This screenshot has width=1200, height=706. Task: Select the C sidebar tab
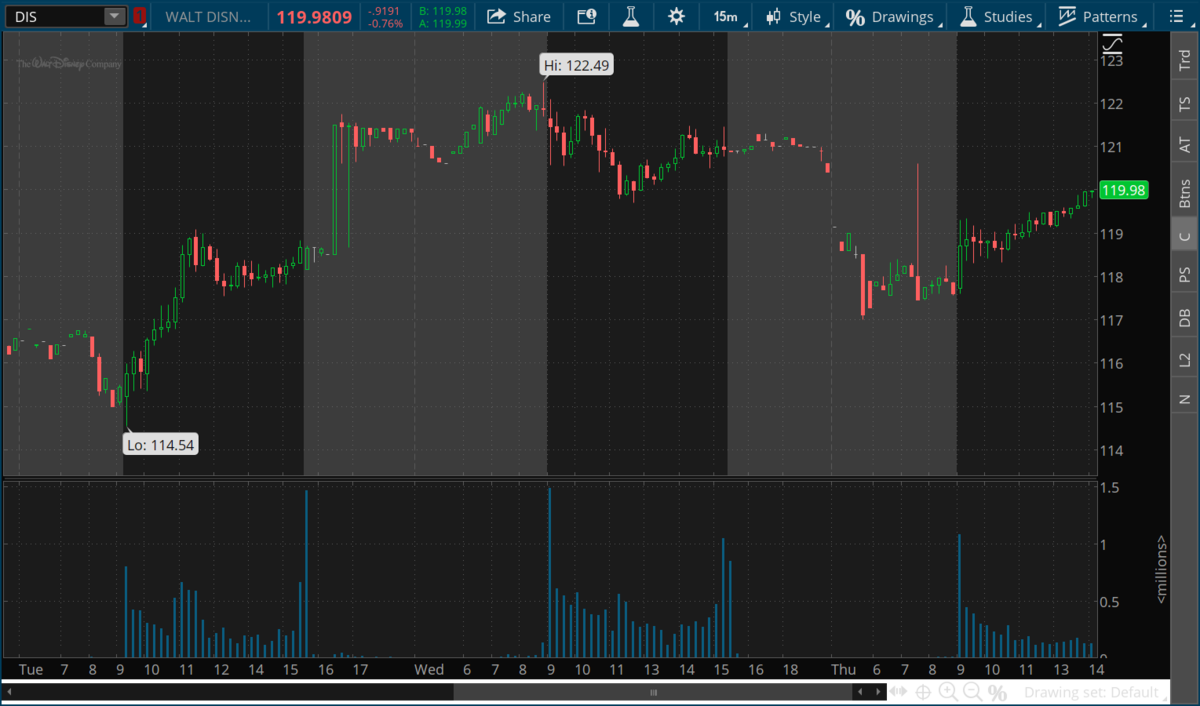1185,236
